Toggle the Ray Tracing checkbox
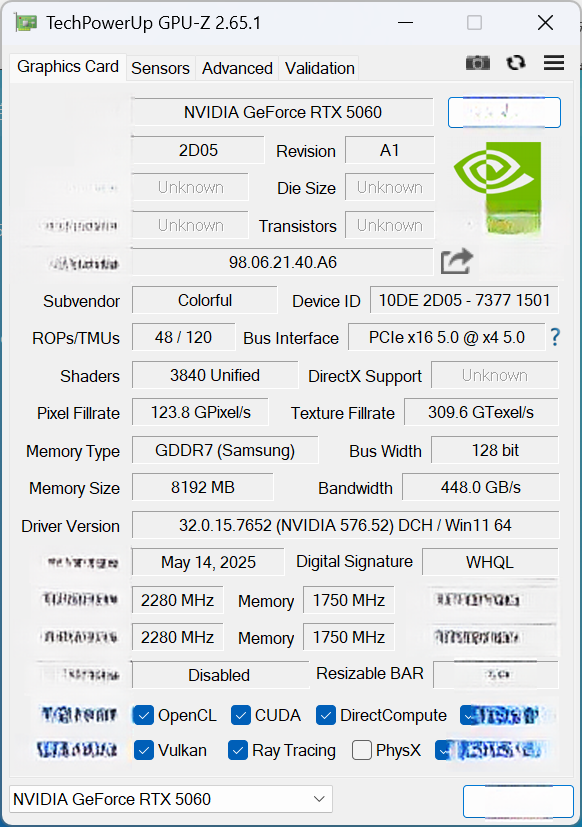The height and width of the screenshot is (827, 582). tap(238, 750)
